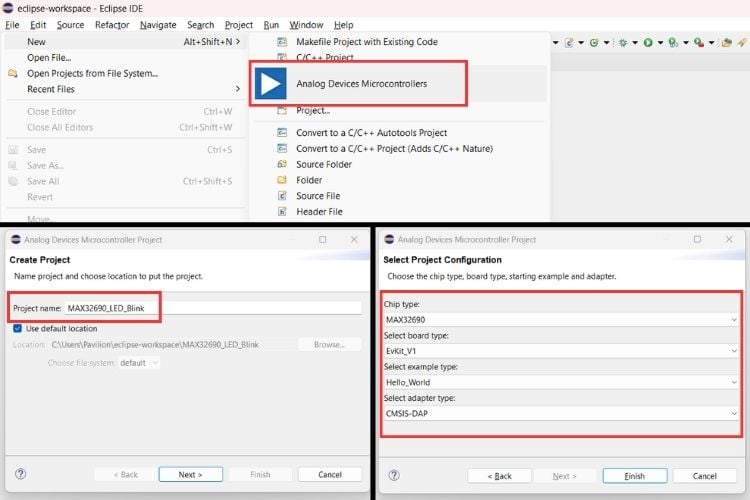Image resolution: width=750 pixels, height=500 pixels.
Task: Open the example type dropdown showing Hello_World
Action: click(x=562, y=382)
